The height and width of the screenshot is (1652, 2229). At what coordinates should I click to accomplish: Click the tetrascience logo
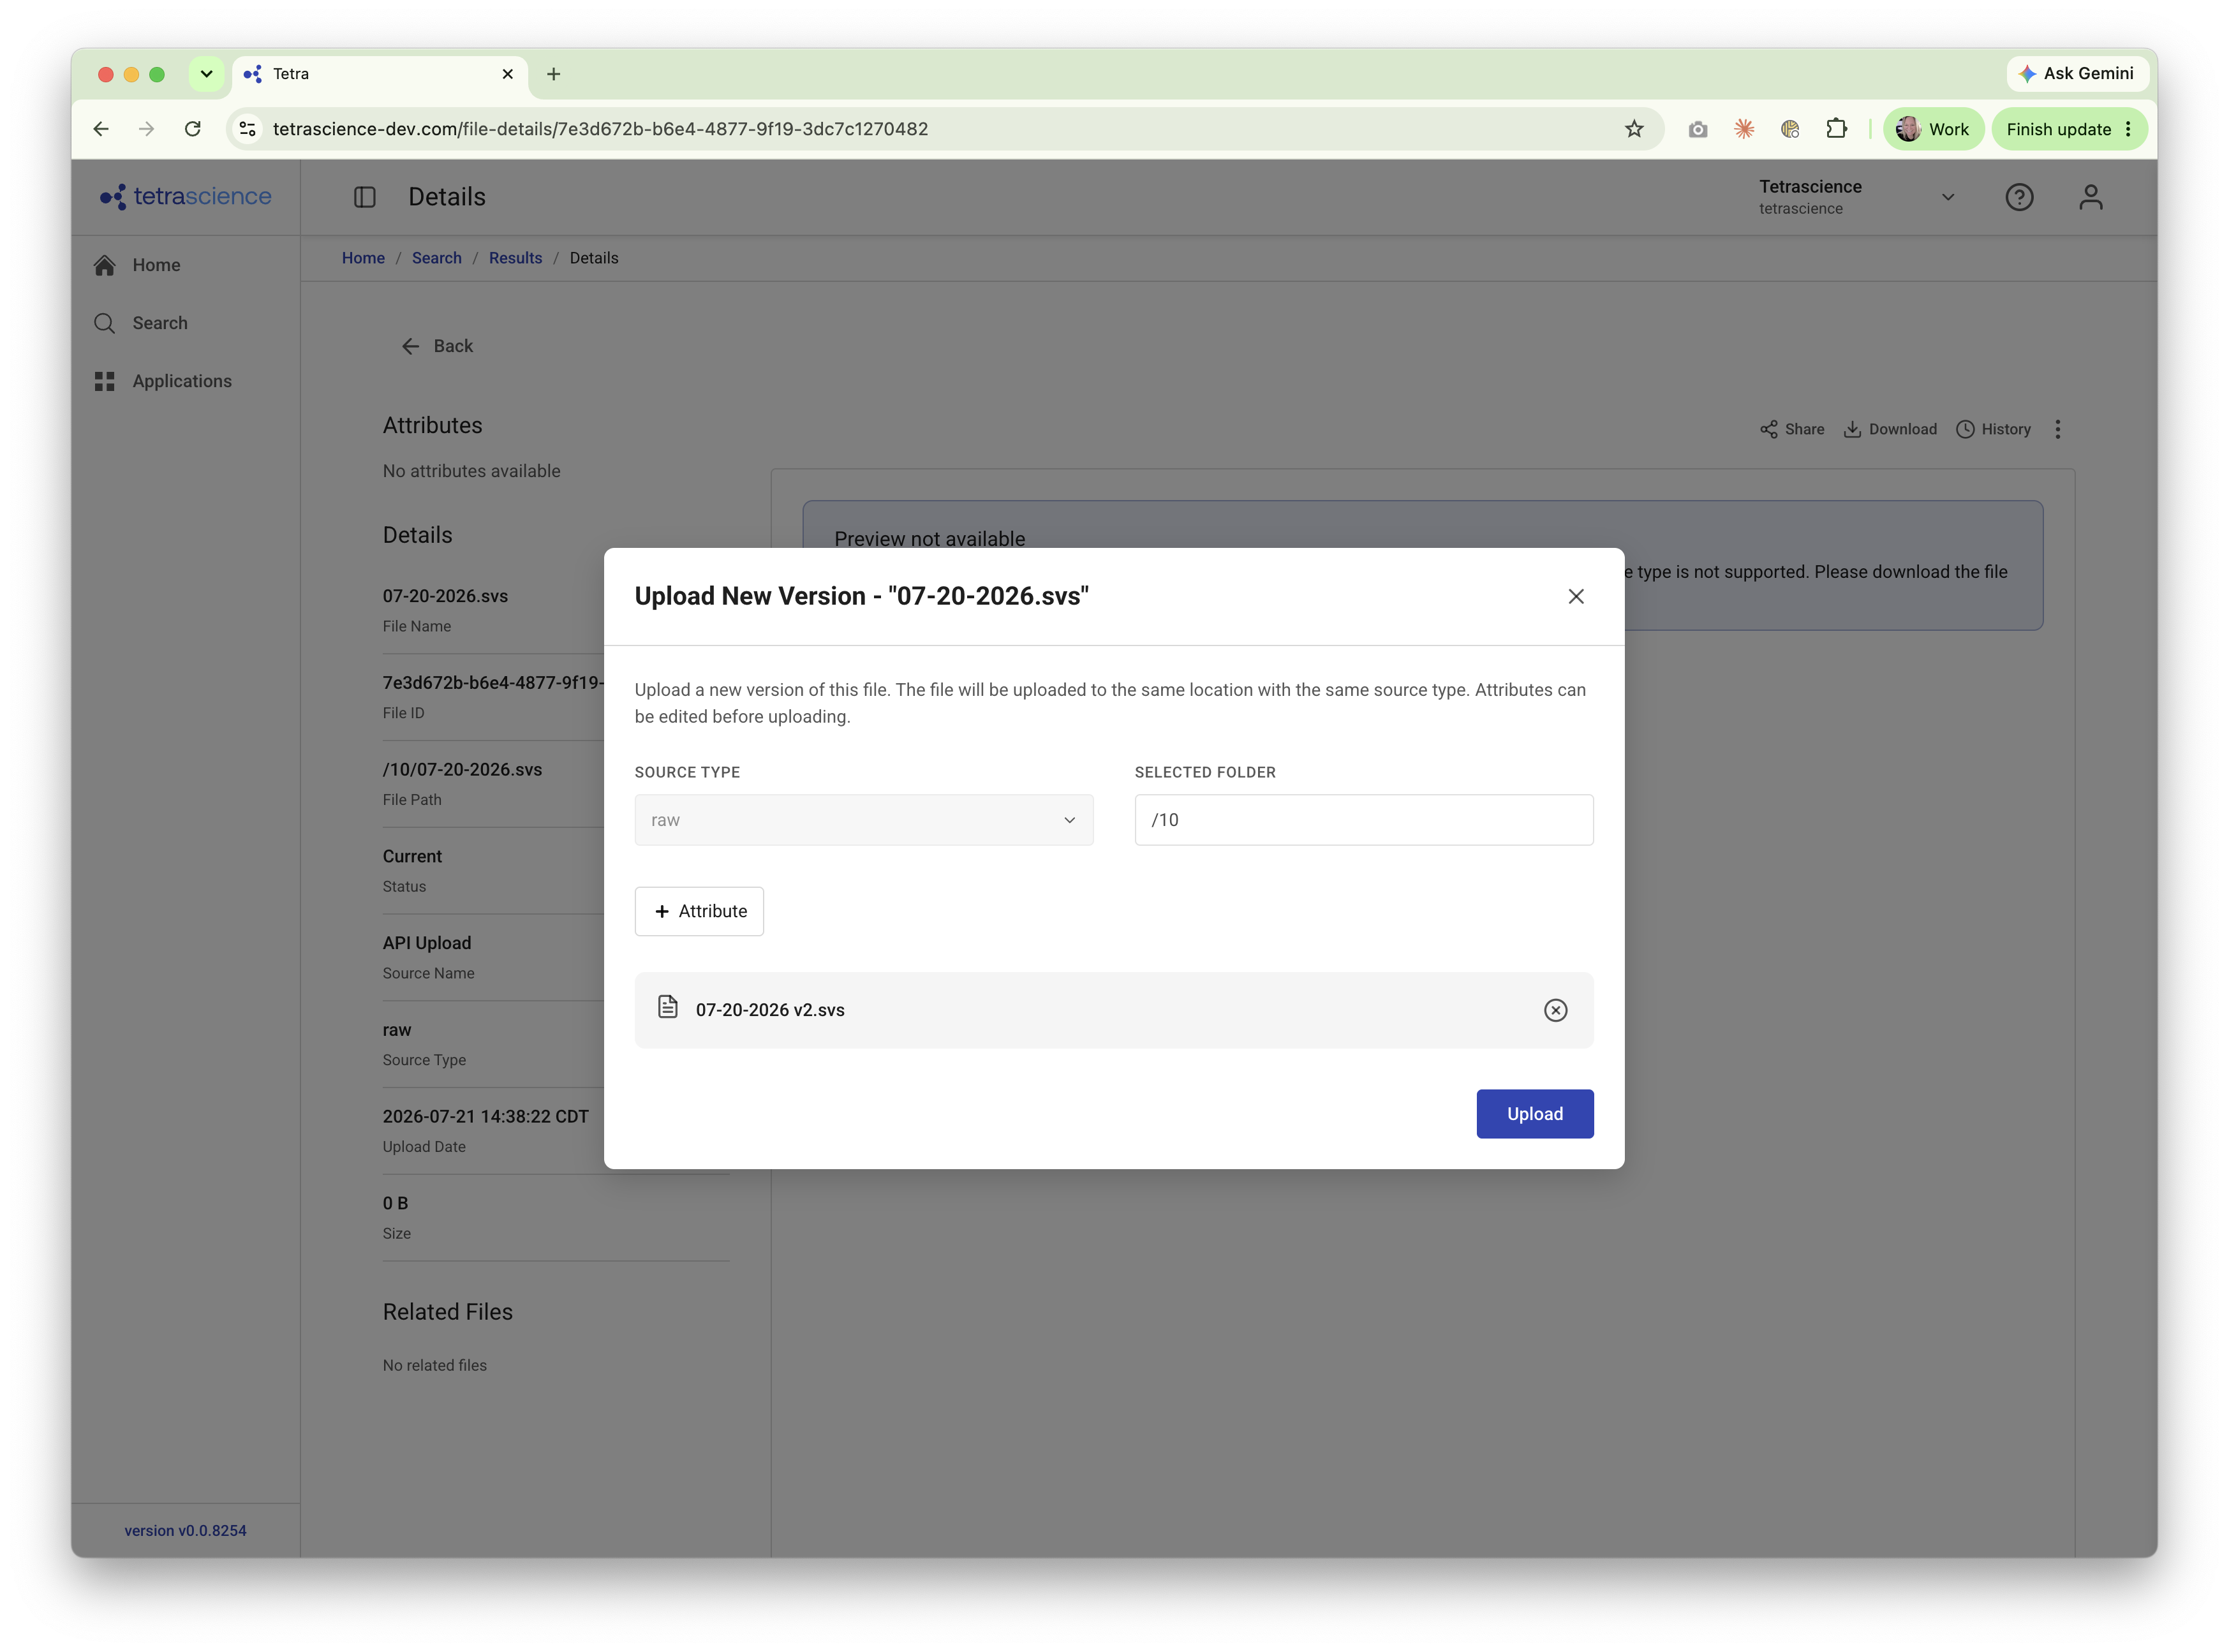point(186,196)
